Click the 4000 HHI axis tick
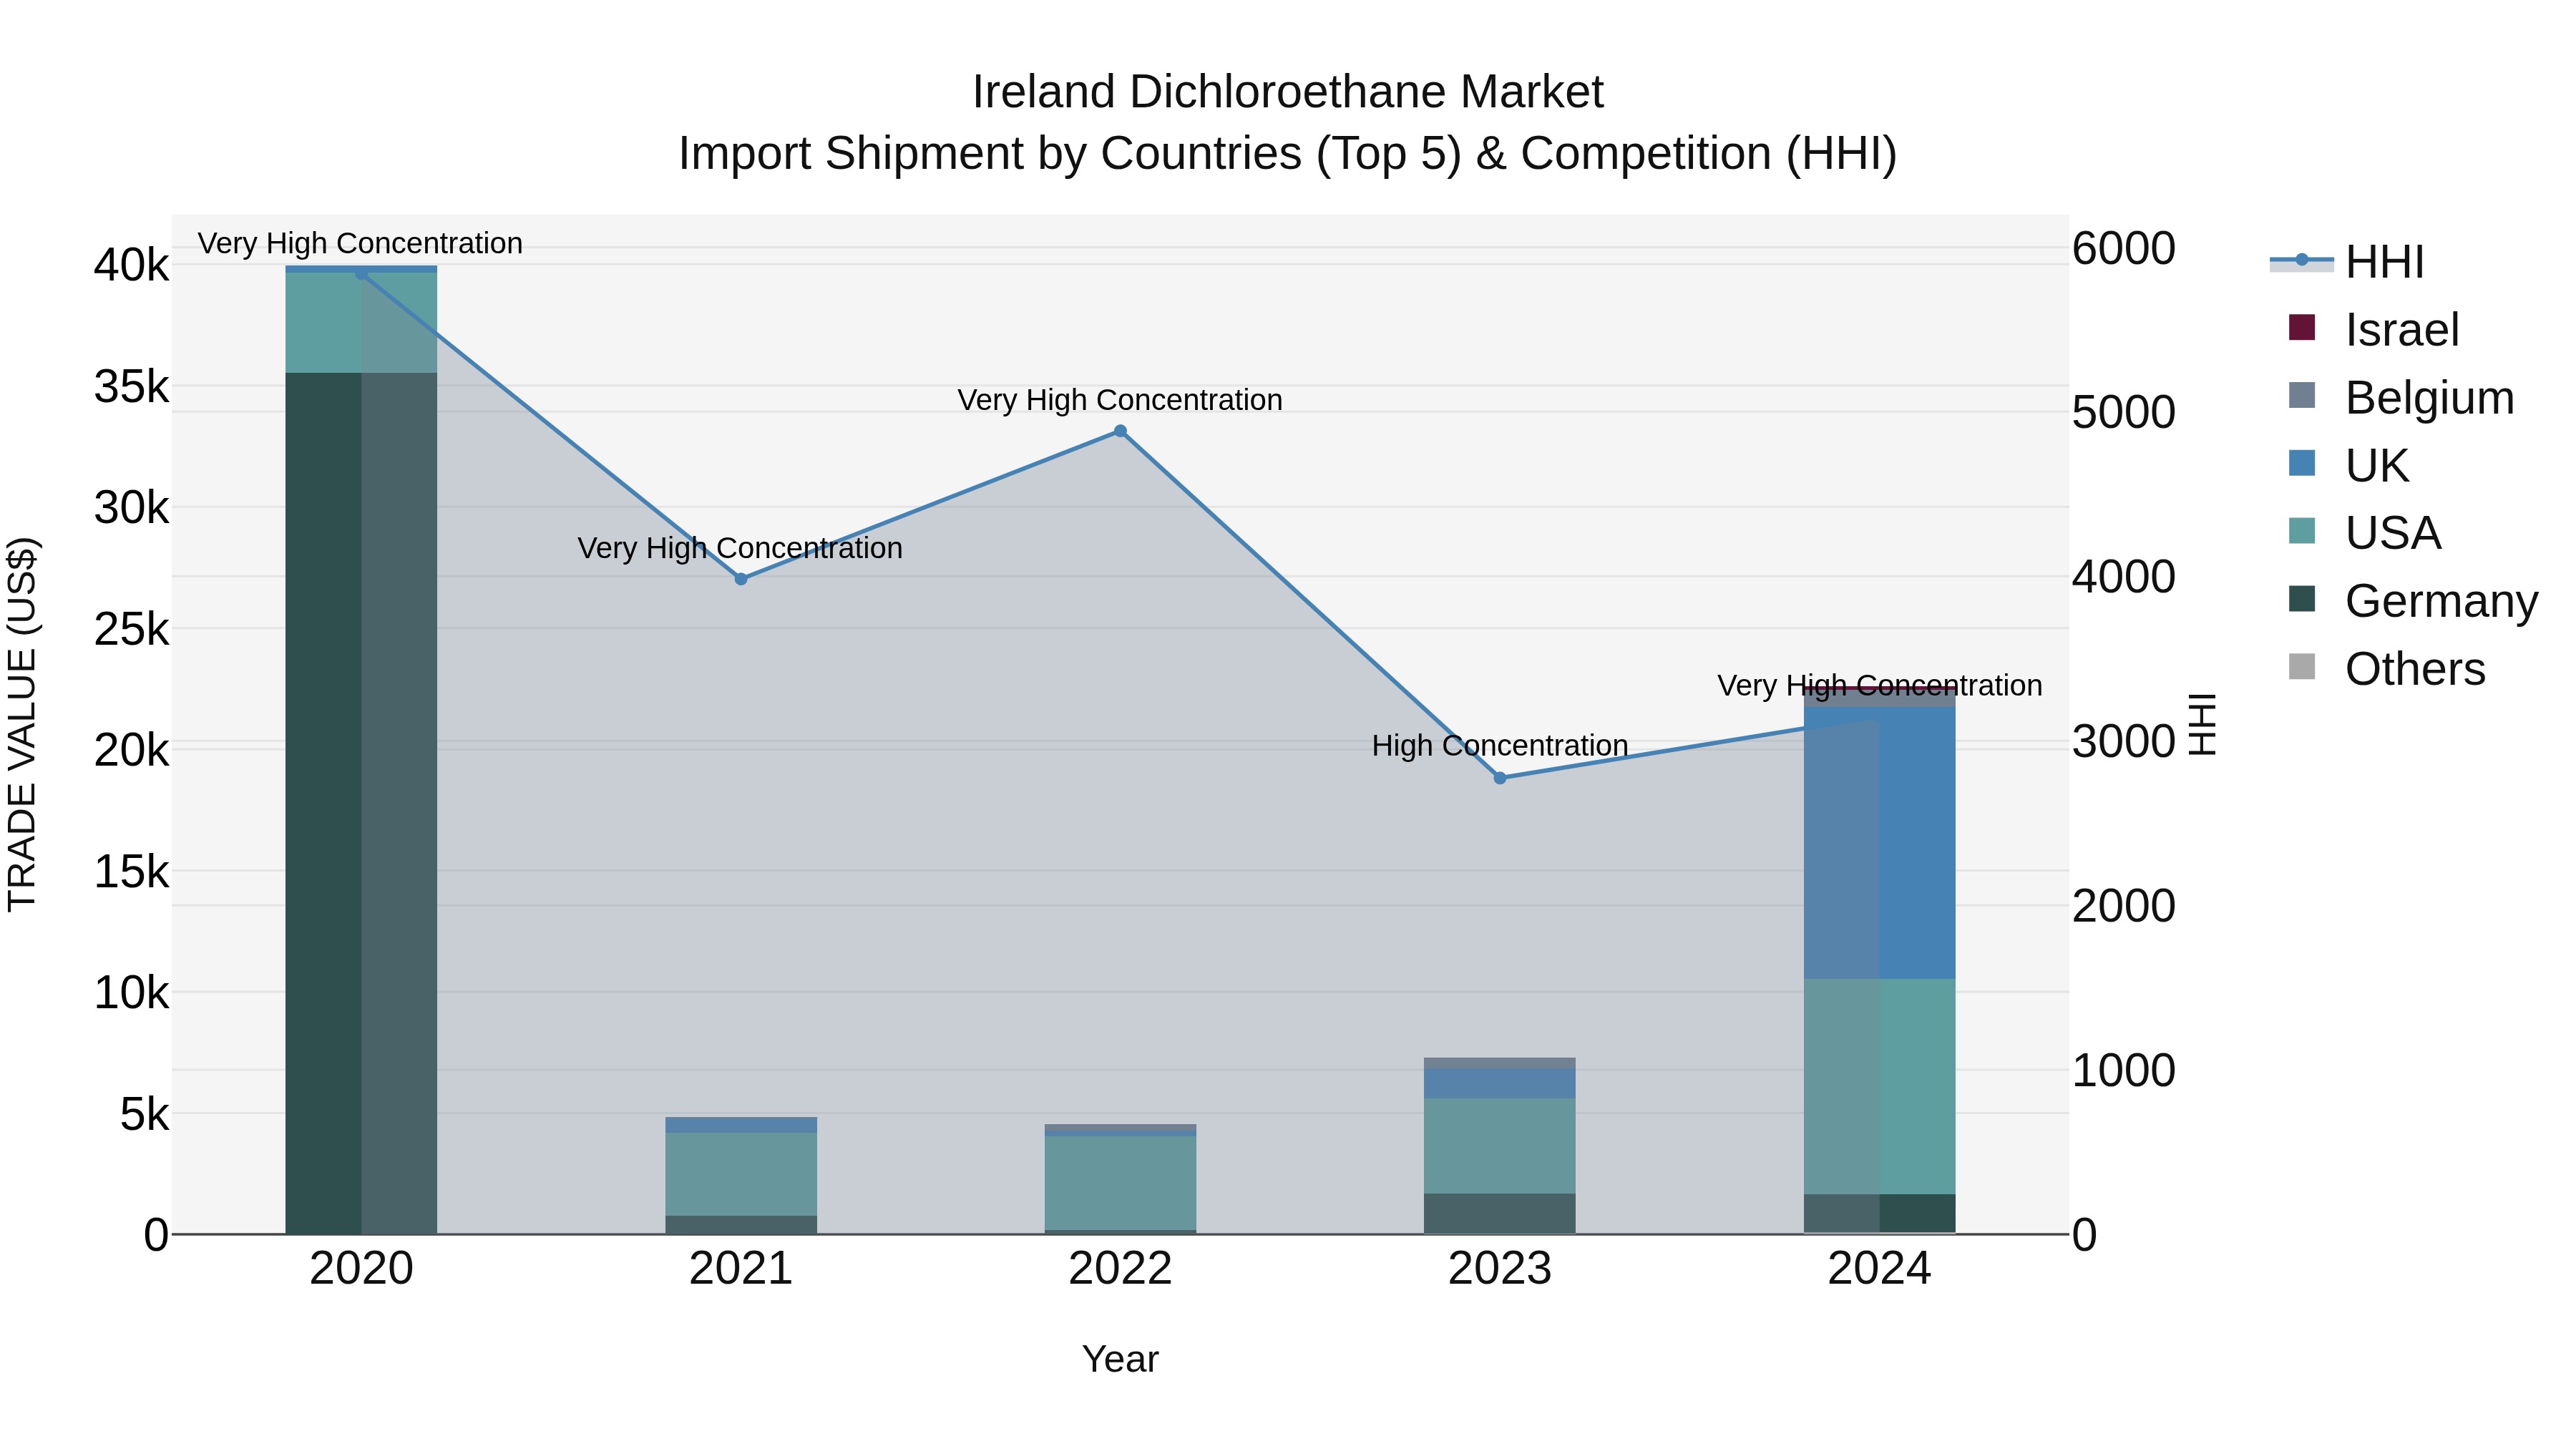The image size is (2576, 1449). pyautogui.click(x=2124, y=577)
